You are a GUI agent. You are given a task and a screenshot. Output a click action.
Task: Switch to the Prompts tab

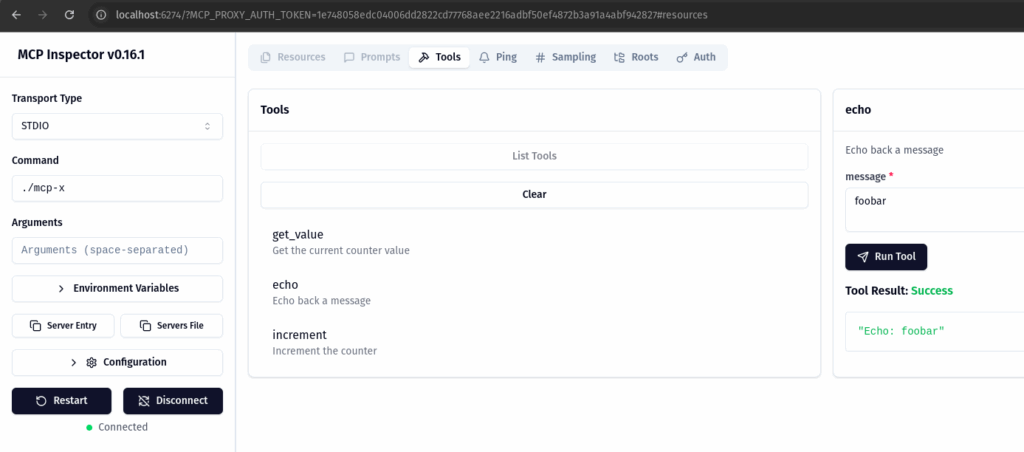(x=372, y=57)
